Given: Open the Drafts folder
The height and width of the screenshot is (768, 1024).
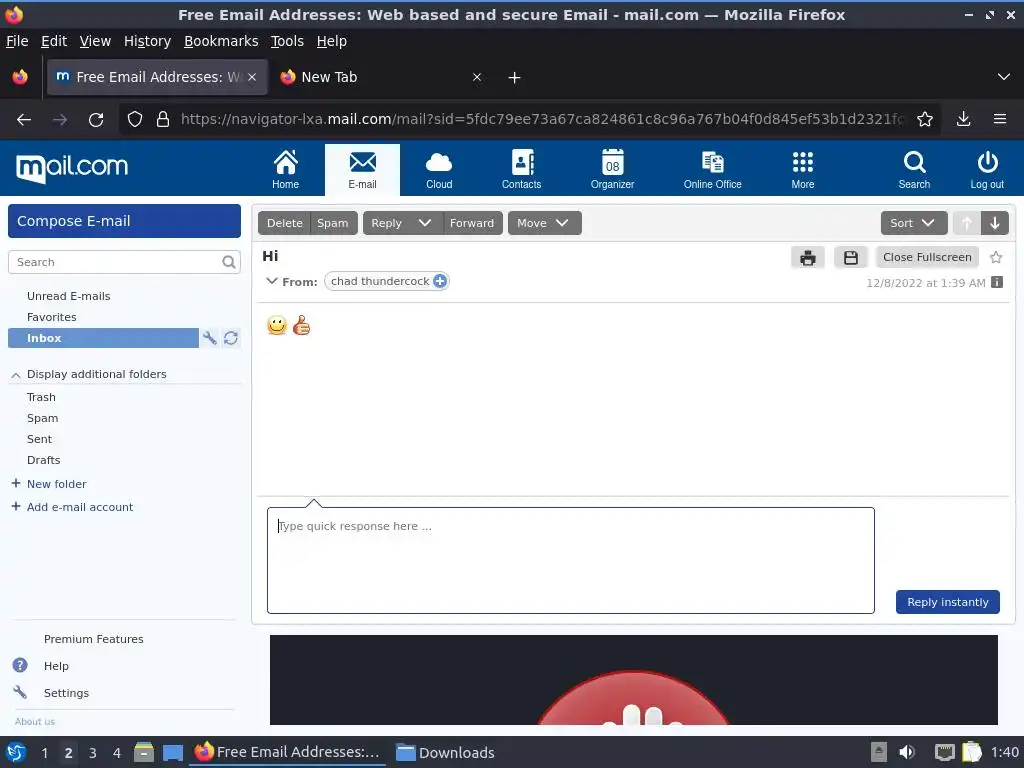Looking at the screenshot, I should tap(44, 460).
